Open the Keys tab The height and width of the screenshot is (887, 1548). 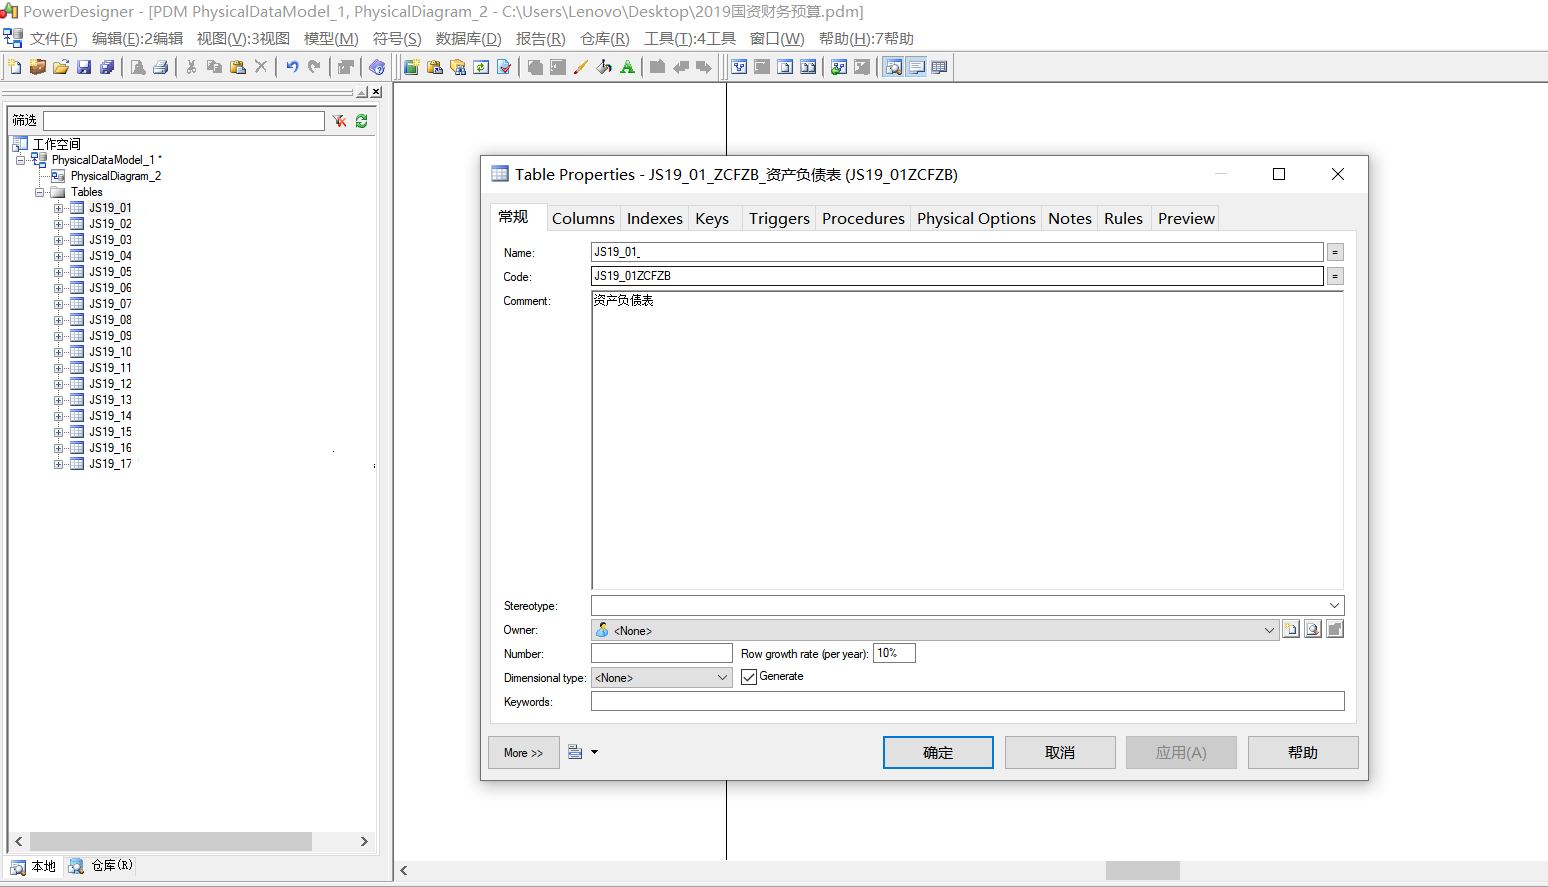(x=712, y=218)
